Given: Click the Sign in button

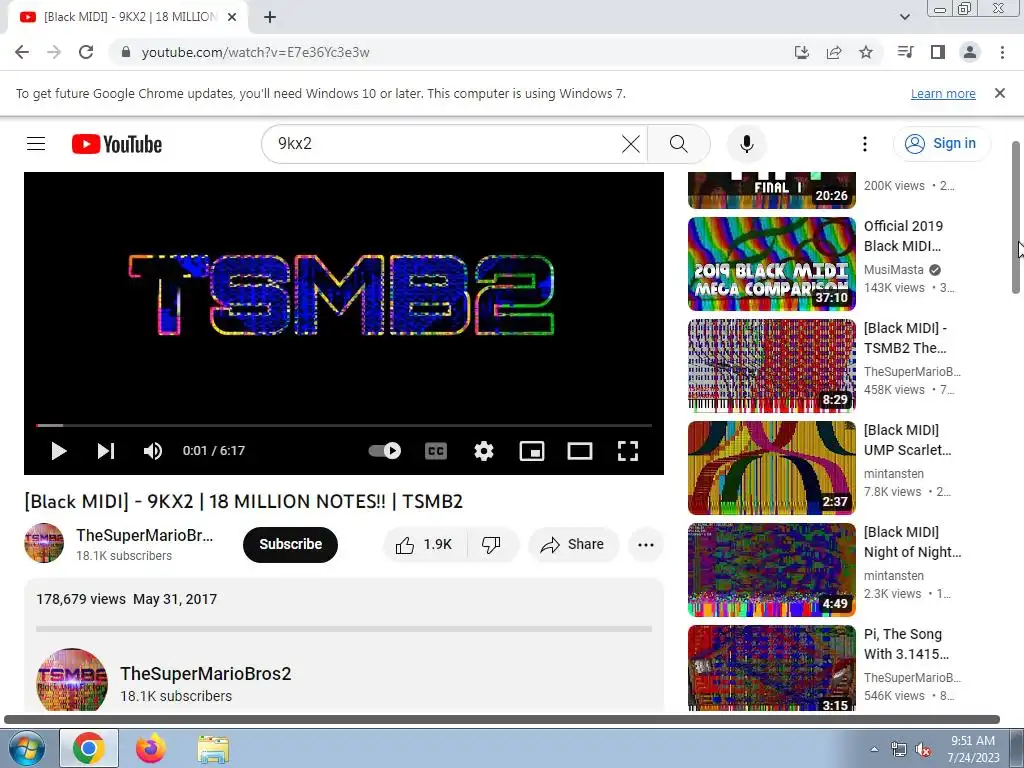Looking at the screenshot, I should pos(941,144).
